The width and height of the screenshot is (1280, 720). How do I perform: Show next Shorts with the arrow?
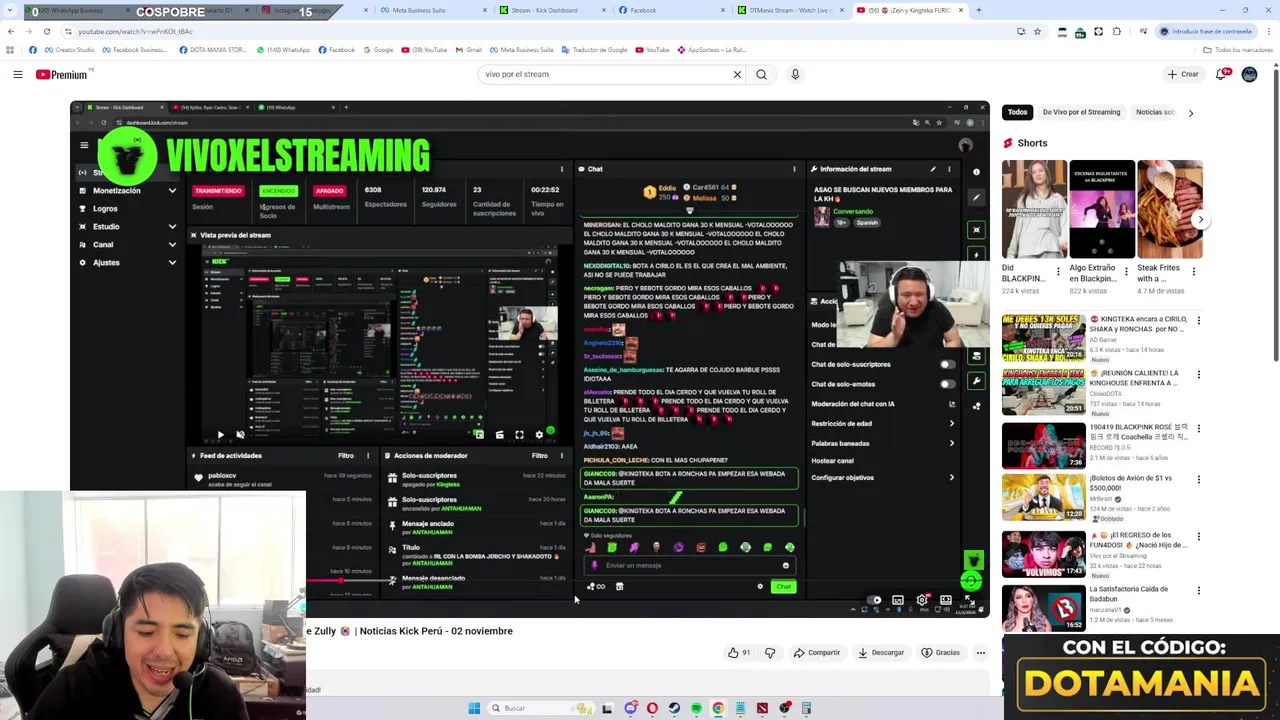coord(1201,219)
